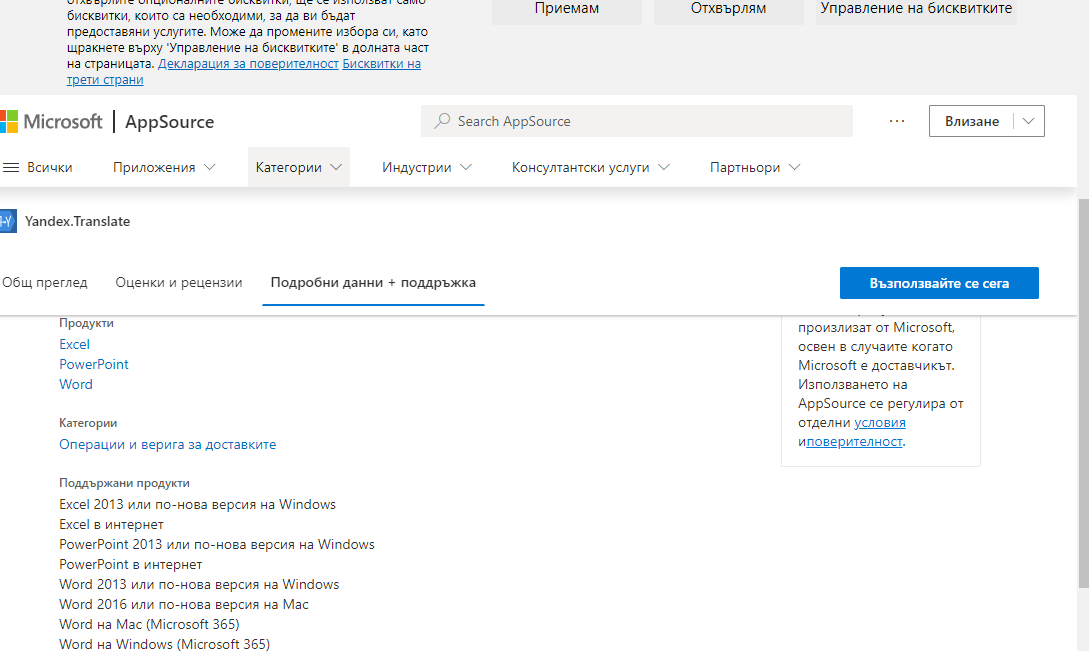The height and width of the screenshot is (651, 1089).
Task: Expand the Партньори dropdown
Action: 755,167
